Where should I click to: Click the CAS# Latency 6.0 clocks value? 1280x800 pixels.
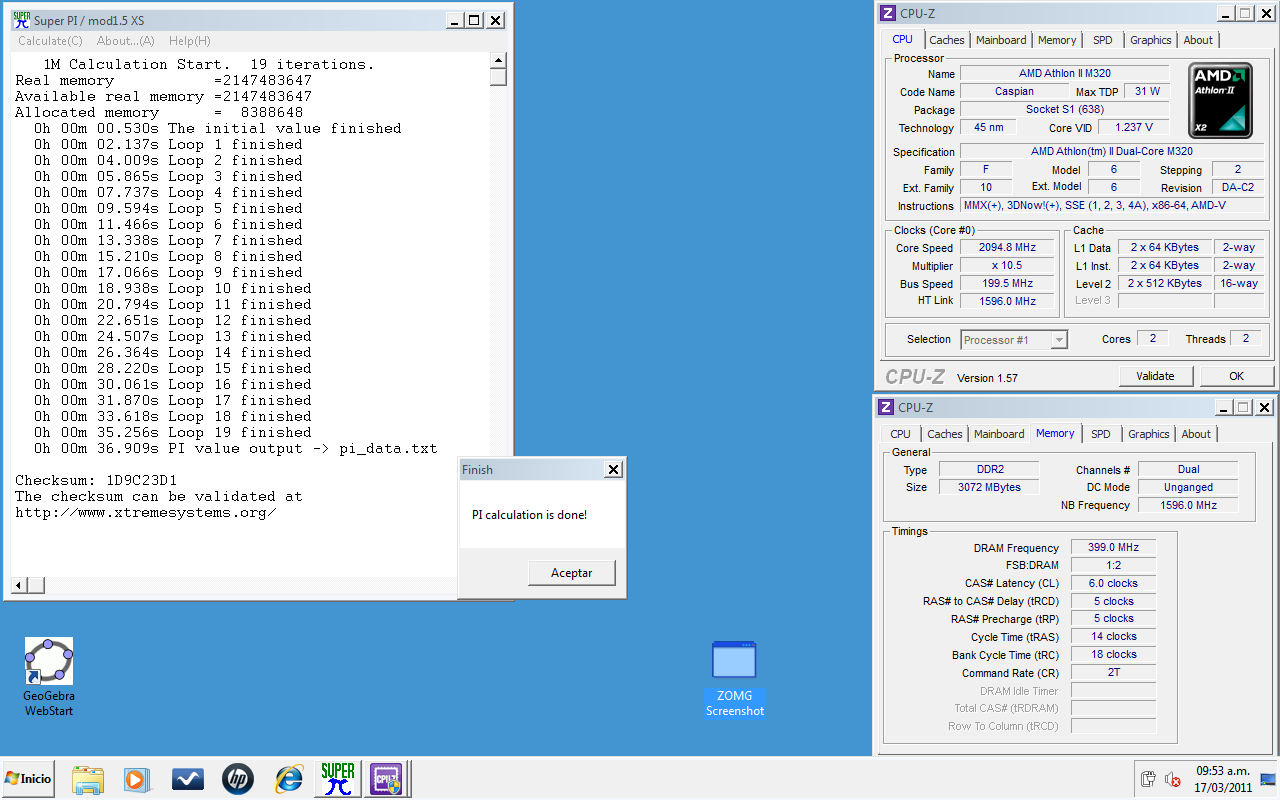(1113, 583)
